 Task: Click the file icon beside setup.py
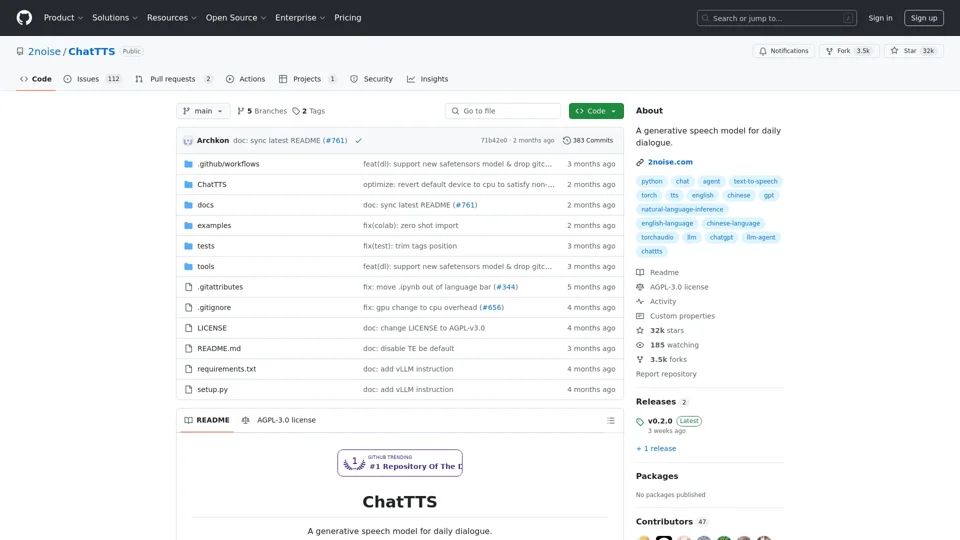point(189,389)
